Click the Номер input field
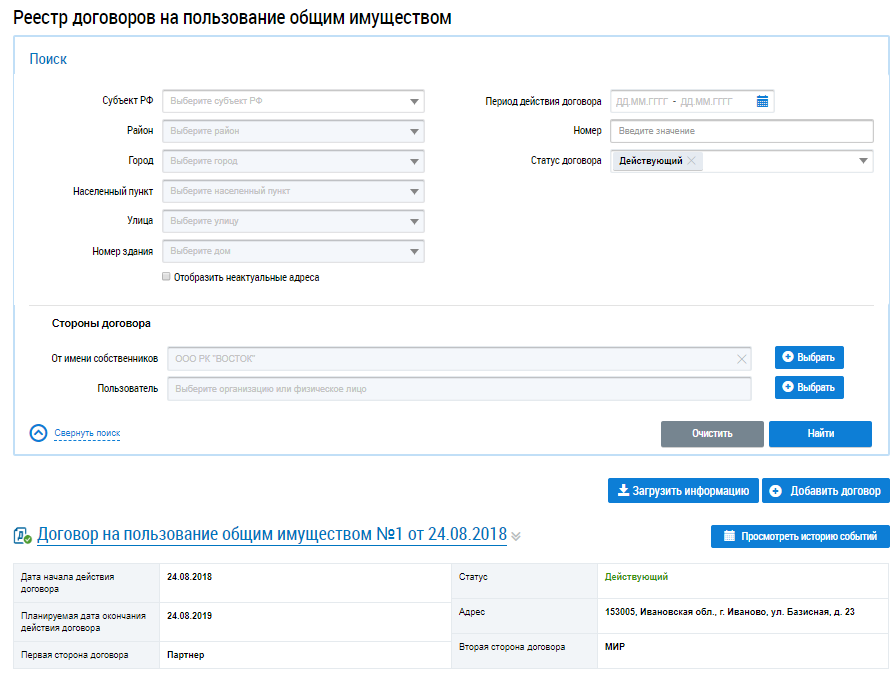 tap(741, 131)
